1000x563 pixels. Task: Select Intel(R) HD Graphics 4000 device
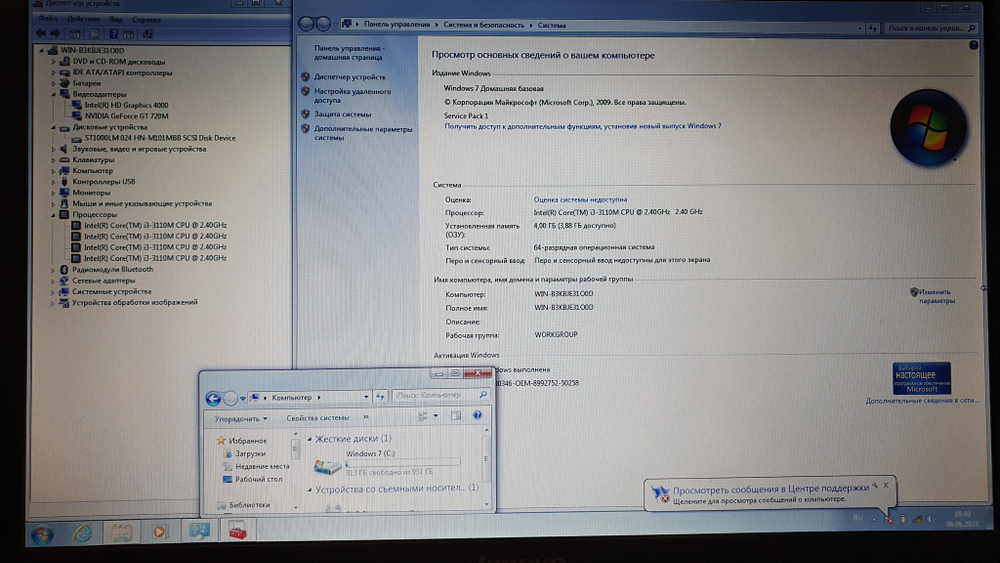[x=126, y=105]
